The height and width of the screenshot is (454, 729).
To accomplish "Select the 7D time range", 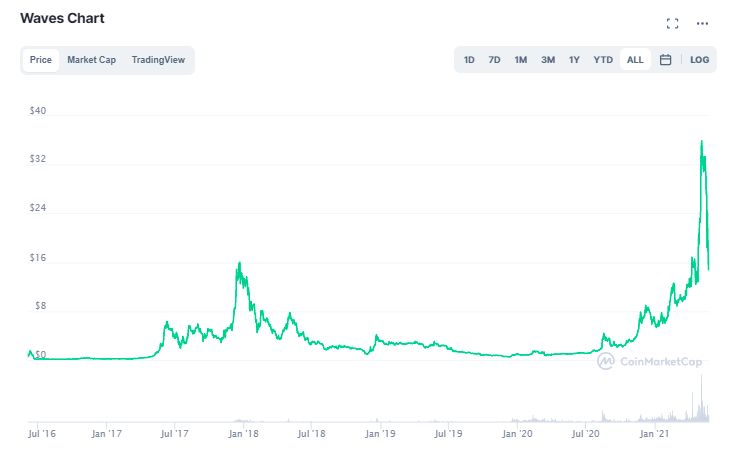I will click(x=494, y=60).
